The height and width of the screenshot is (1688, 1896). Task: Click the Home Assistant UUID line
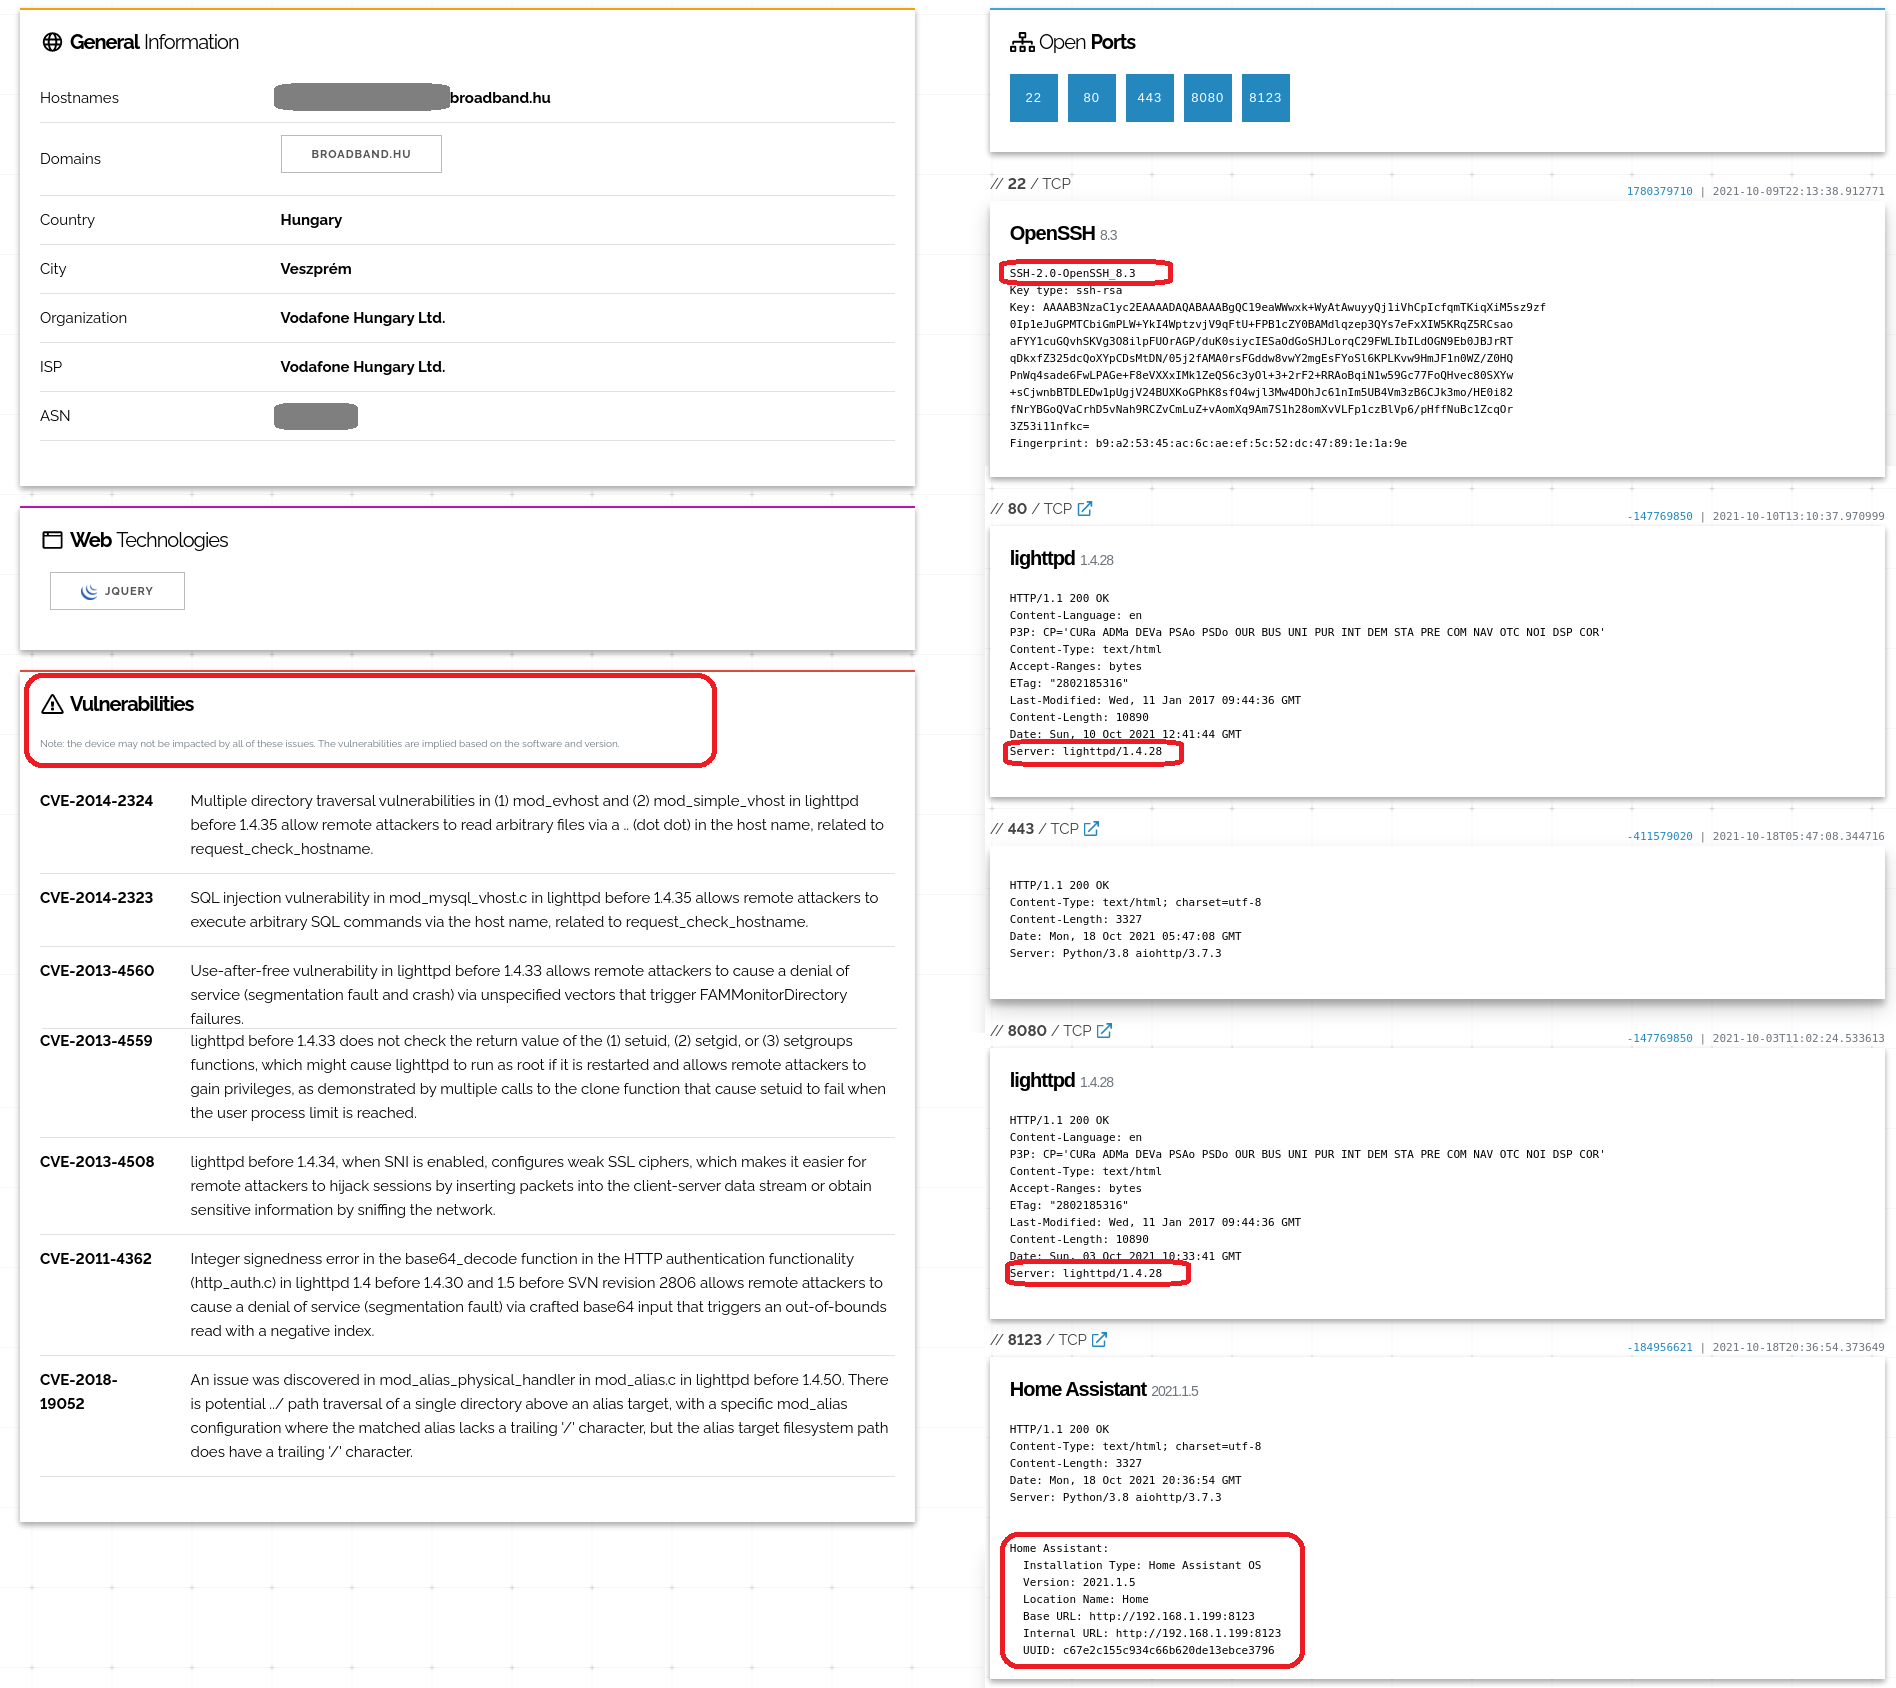(x=1149, y=1651)
